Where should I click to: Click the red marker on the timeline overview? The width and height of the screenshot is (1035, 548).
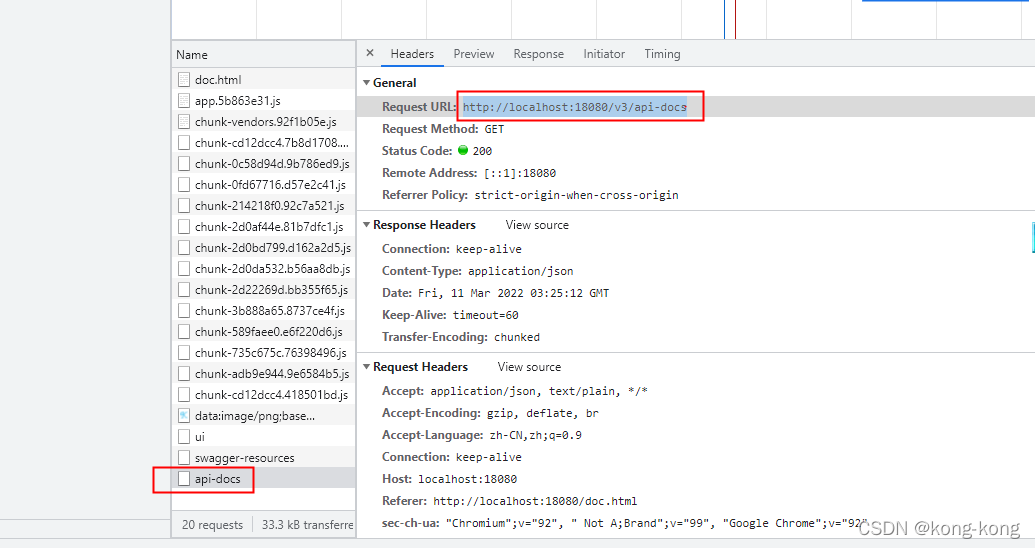coord(735,19)
